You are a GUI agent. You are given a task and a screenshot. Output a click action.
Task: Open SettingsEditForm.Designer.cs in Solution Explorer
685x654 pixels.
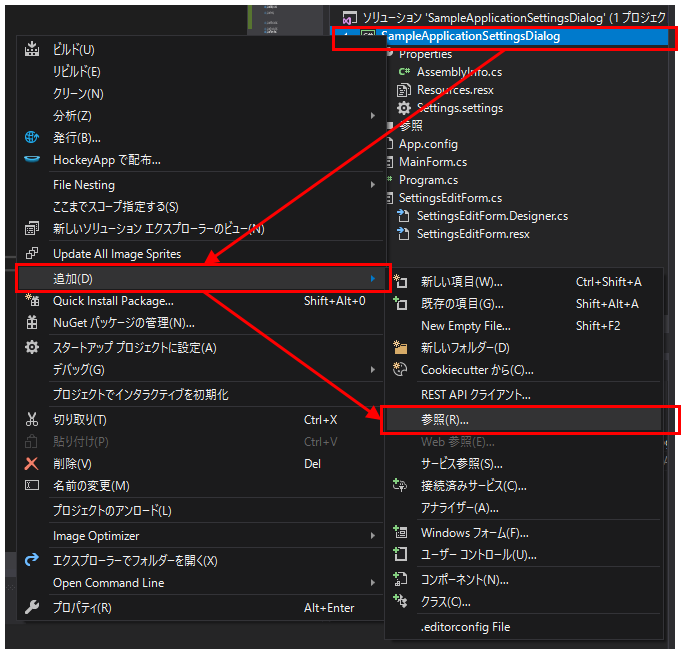492,215
